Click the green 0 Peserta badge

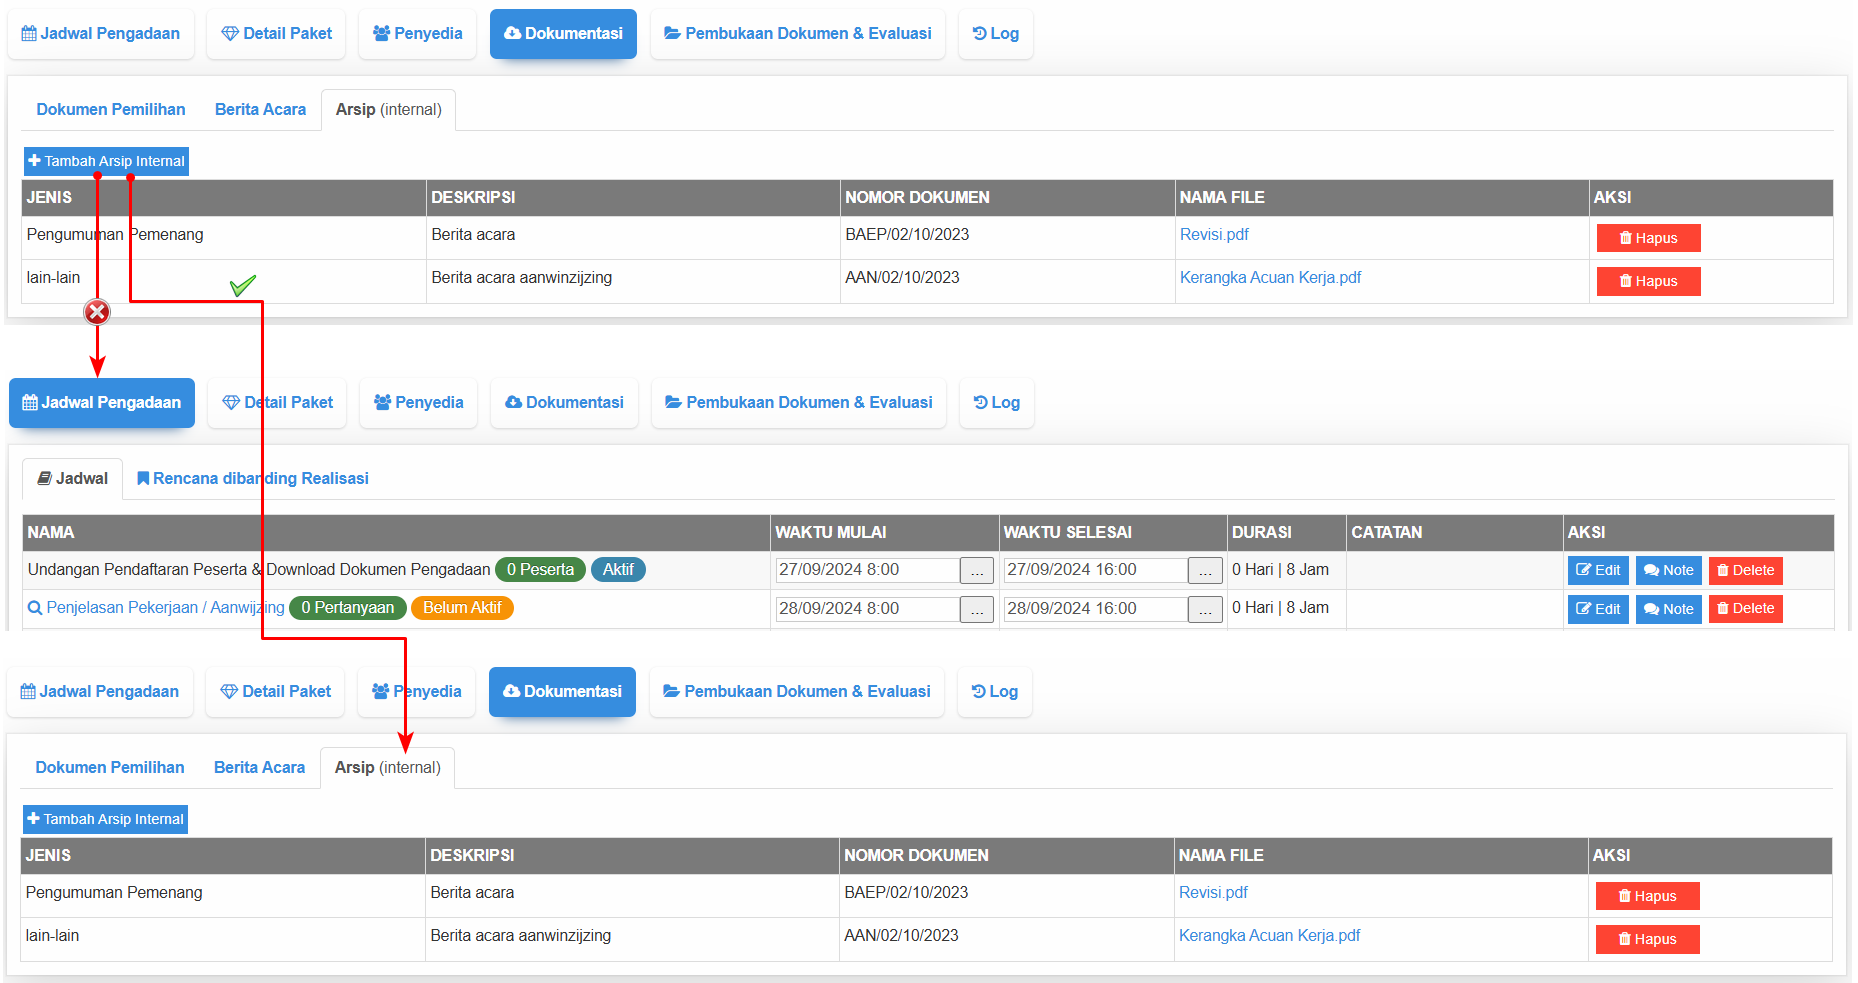click(x=540, y=570)
